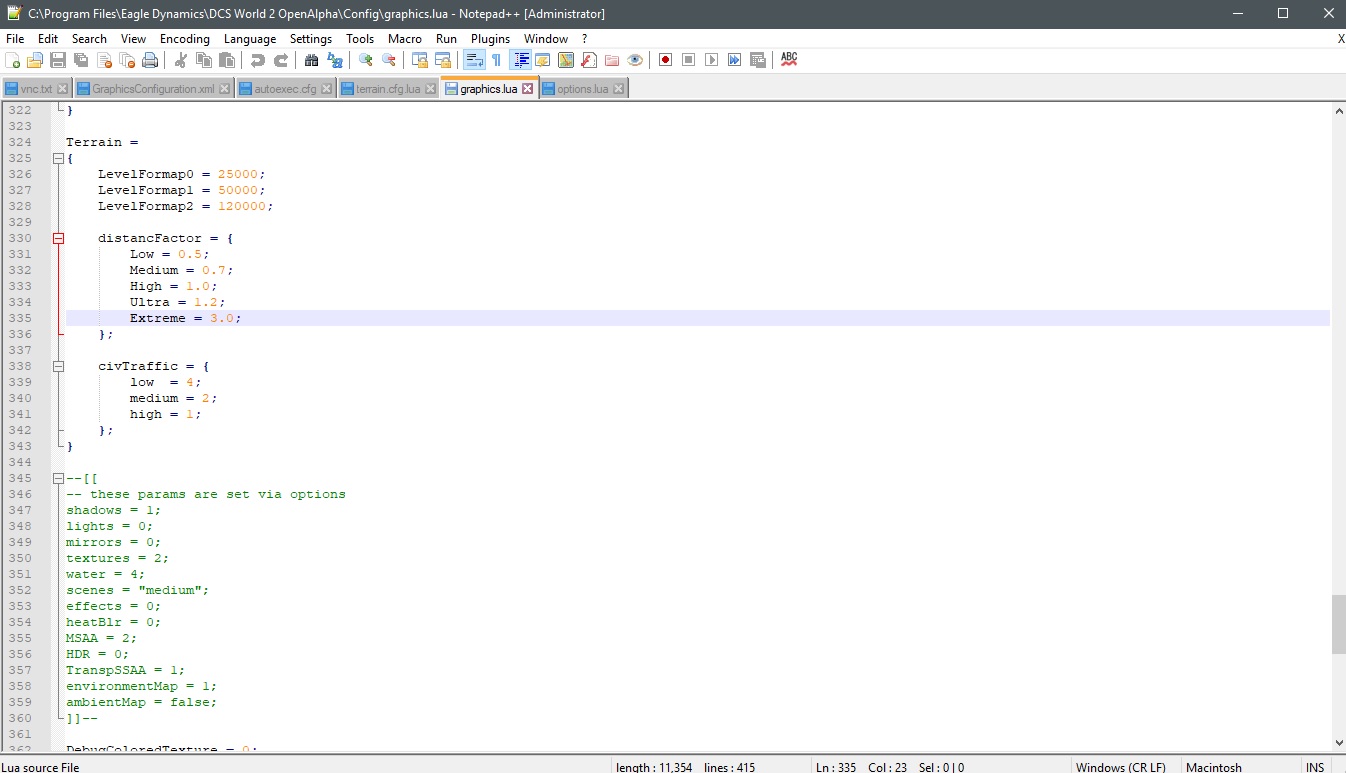The image size is (1346, 773).
Task: Toggle show all characters
Action: (x=497, y=60)
